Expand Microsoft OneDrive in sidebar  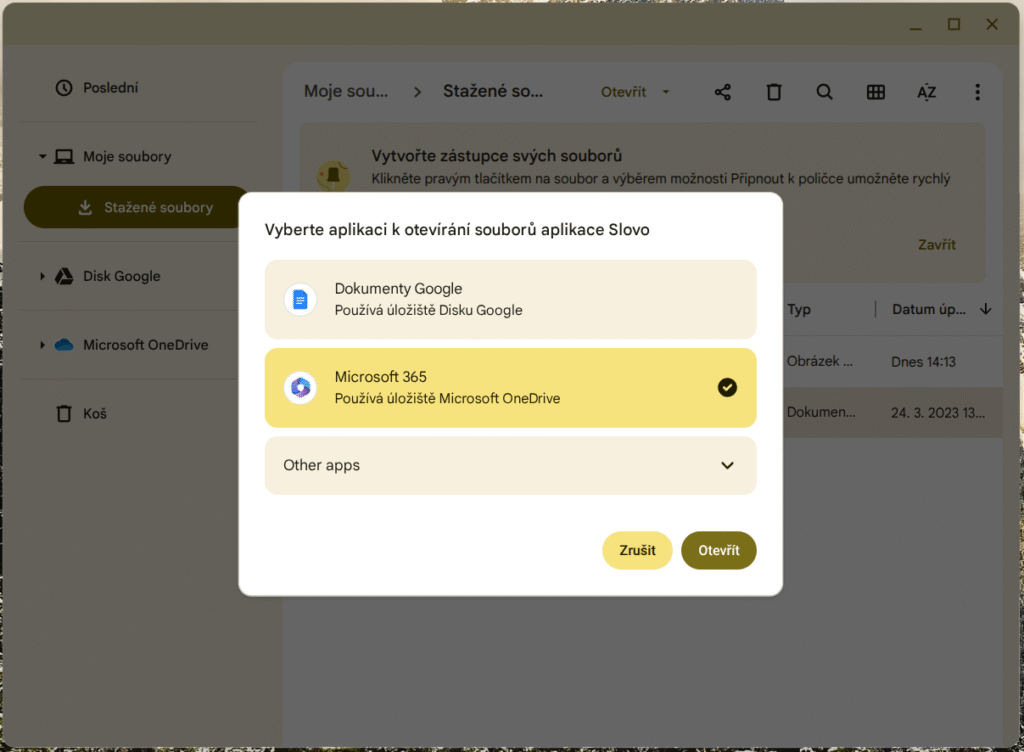click(43, 345)
